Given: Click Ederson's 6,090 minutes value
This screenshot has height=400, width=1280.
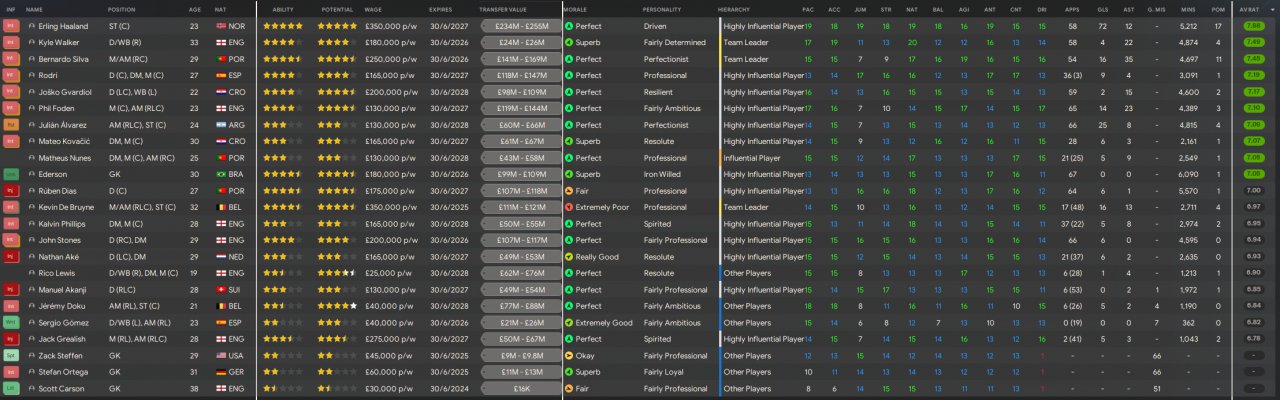Looking at the screenshot, I should click(x=1188, y=174).
